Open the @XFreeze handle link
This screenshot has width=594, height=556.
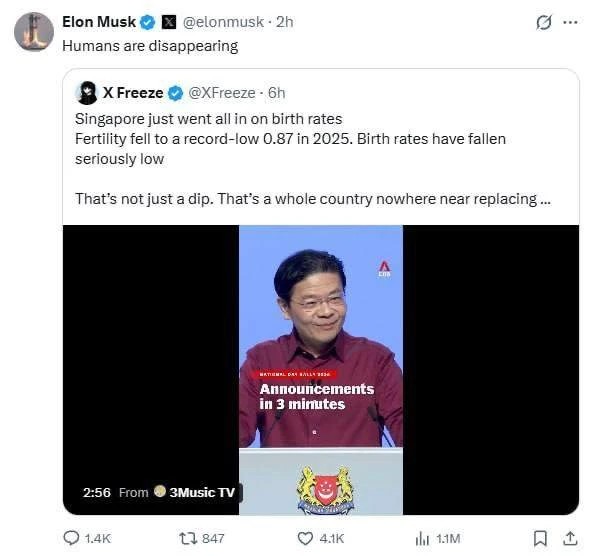pos(222,93)
